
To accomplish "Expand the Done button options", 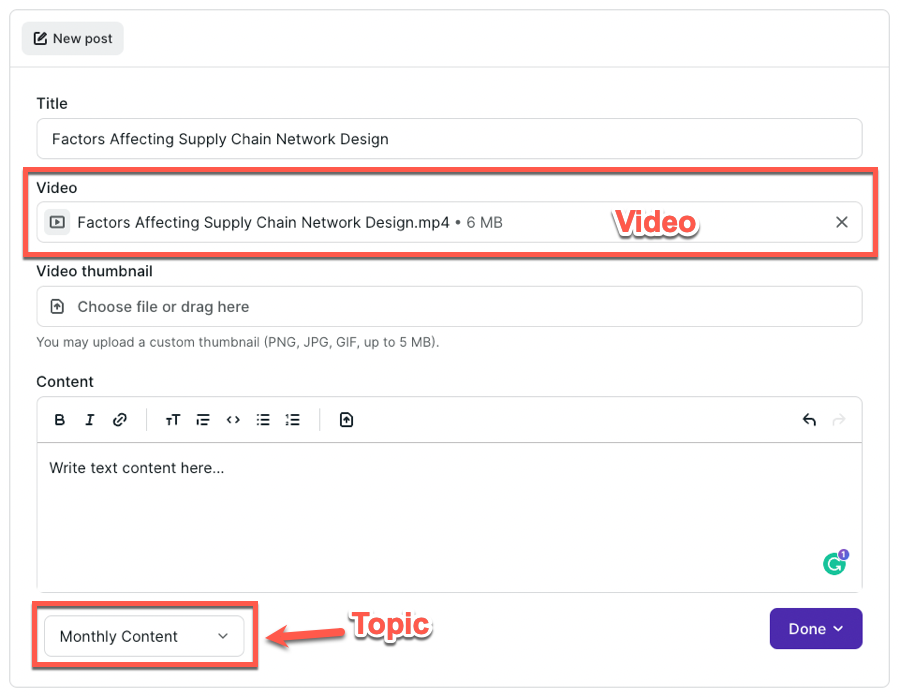I will coord(815,629).
